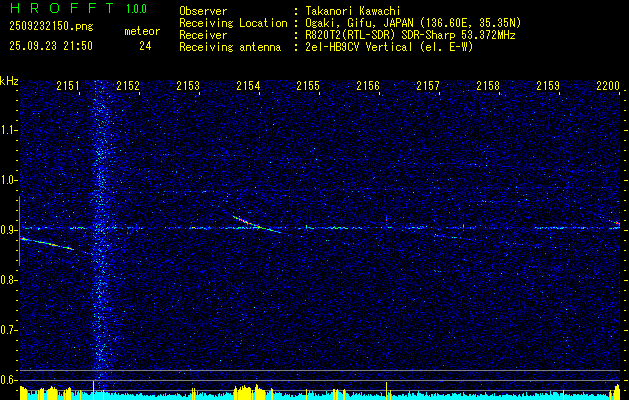Click time marker 2152
The height and width of the screenshot is (400, 629).
(128, 85)
